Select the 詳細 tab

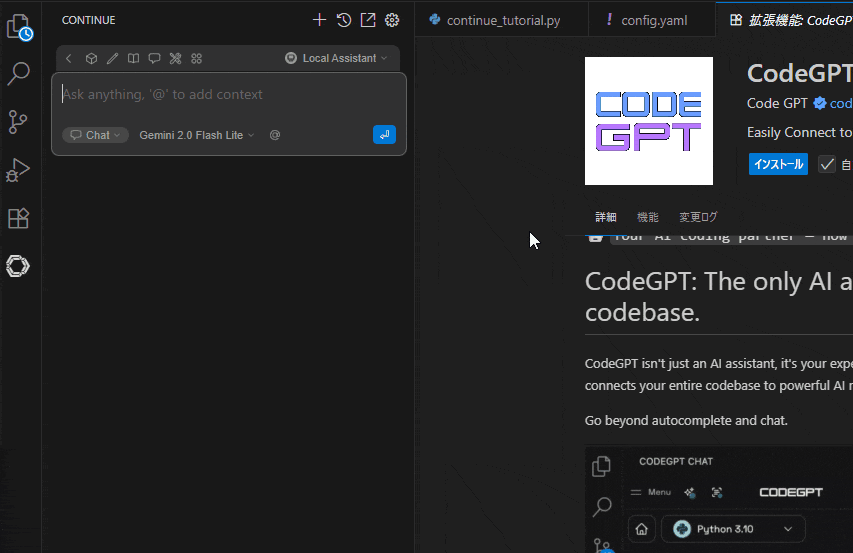[605, 217]
